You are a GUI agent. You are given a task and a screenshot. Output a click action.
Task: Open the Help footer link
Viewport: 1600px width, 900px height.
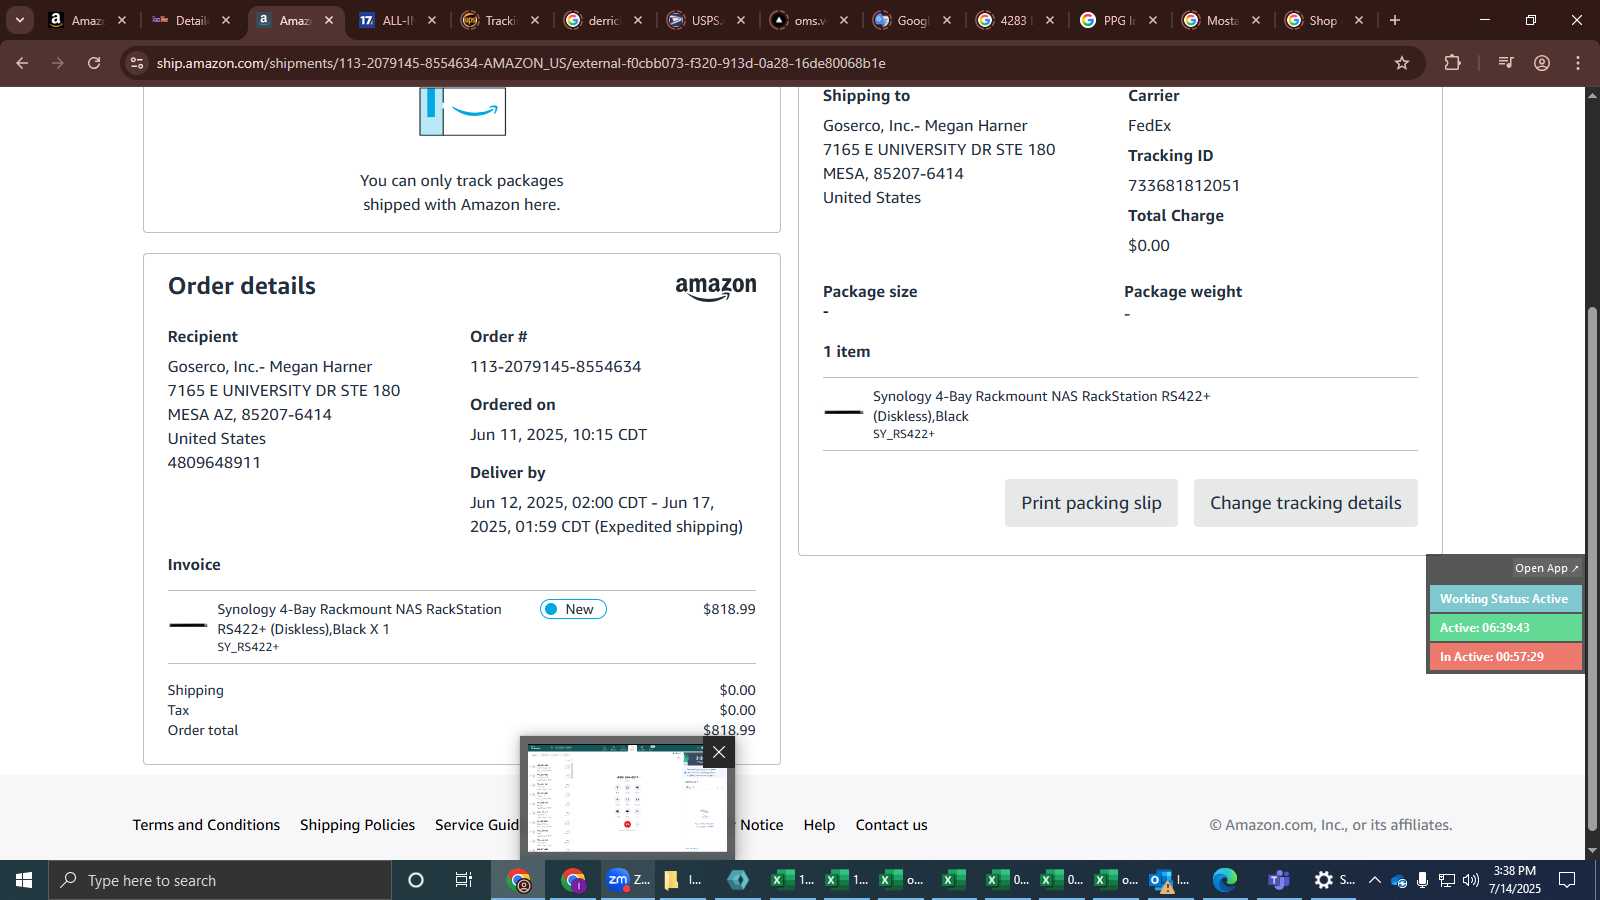pos(819,825)
